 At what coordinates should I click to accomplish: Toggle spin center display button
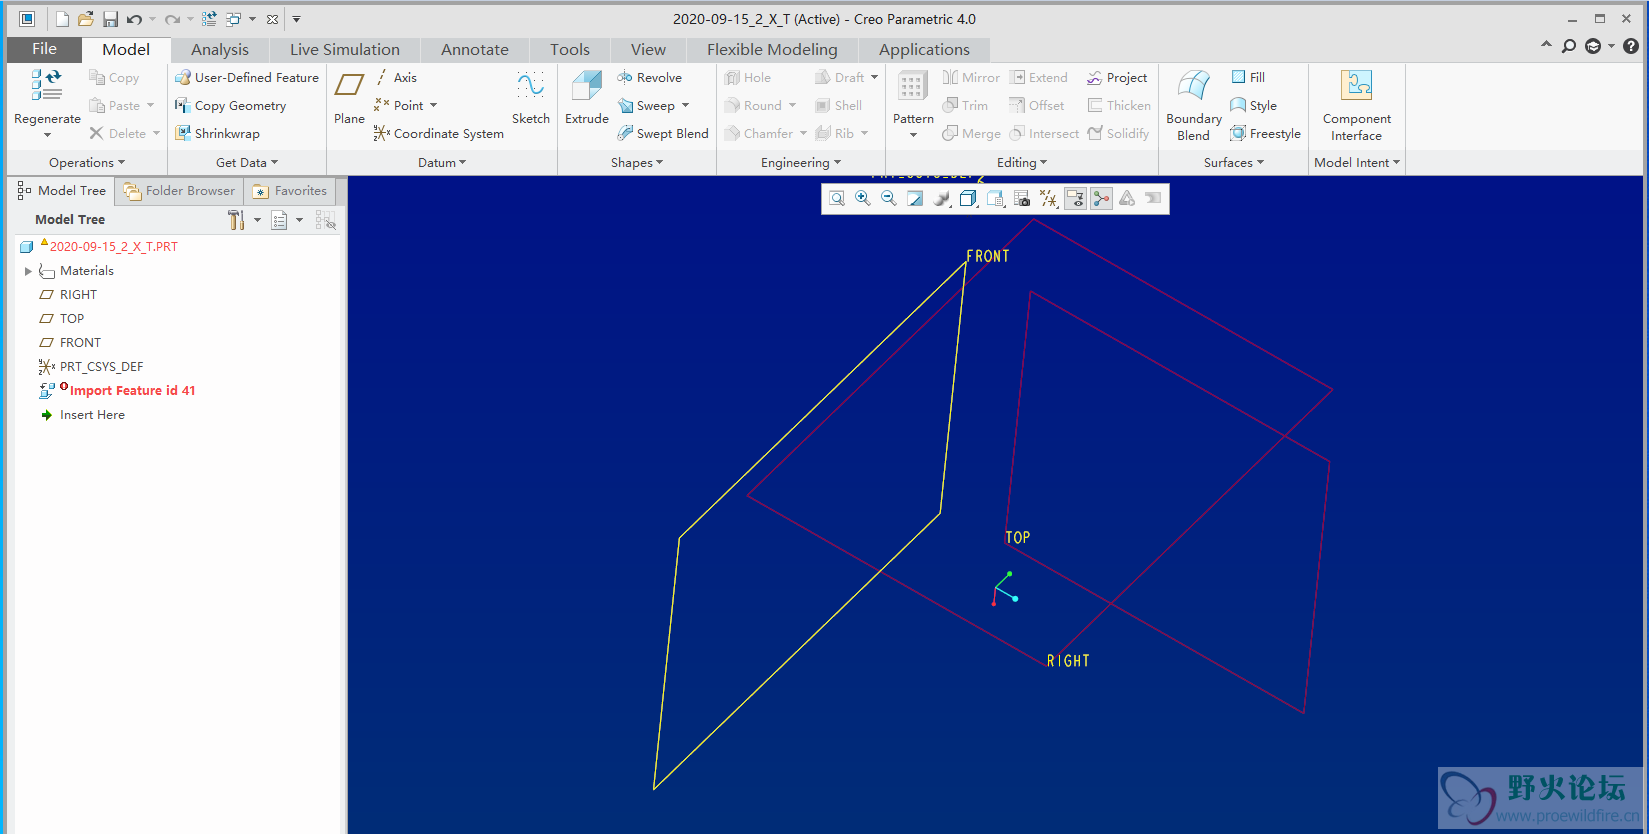[x=1101, y=199]
